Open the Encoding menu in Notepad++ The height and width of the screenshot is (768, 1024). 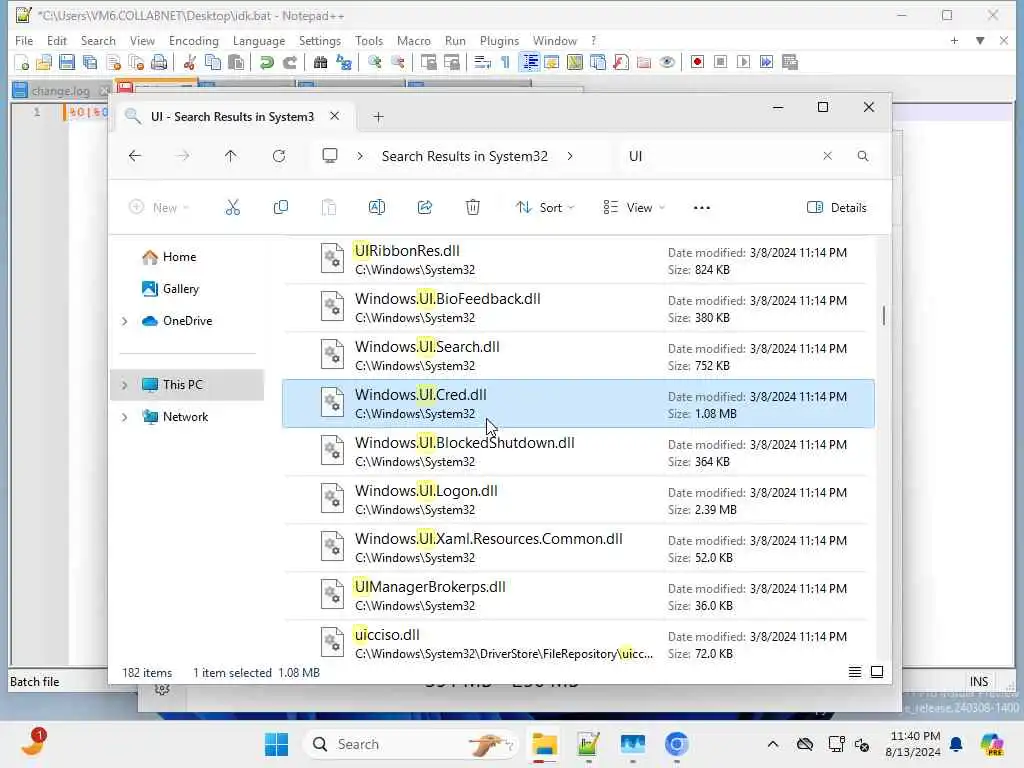click(193, 40)
